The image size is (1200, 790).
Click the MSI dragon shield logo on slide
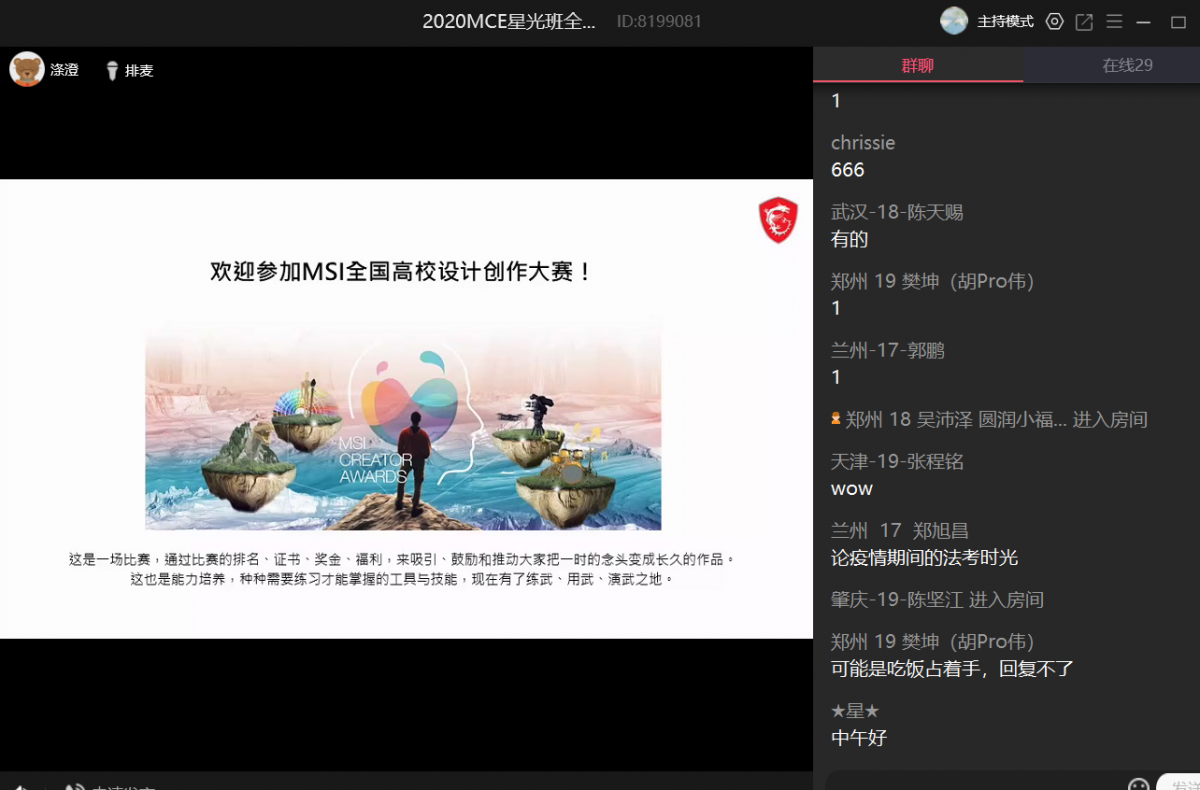(x=778, y=220)
